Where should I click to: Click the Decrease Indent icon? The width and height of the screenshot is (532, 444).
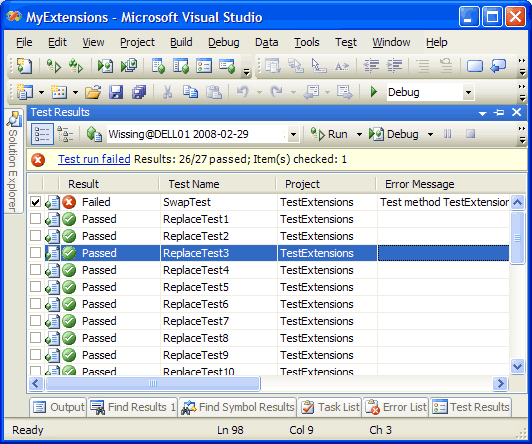tap(371, 65)
